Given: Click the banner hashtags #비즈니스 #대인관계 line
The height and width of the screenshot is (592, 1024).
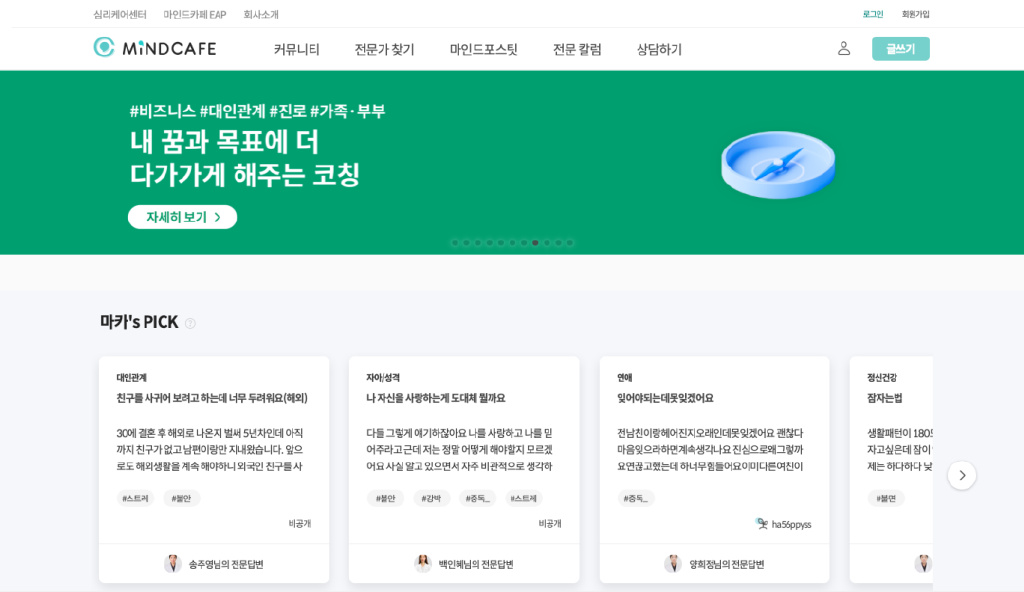Looking at the screenshot, I should click(257, 111).
